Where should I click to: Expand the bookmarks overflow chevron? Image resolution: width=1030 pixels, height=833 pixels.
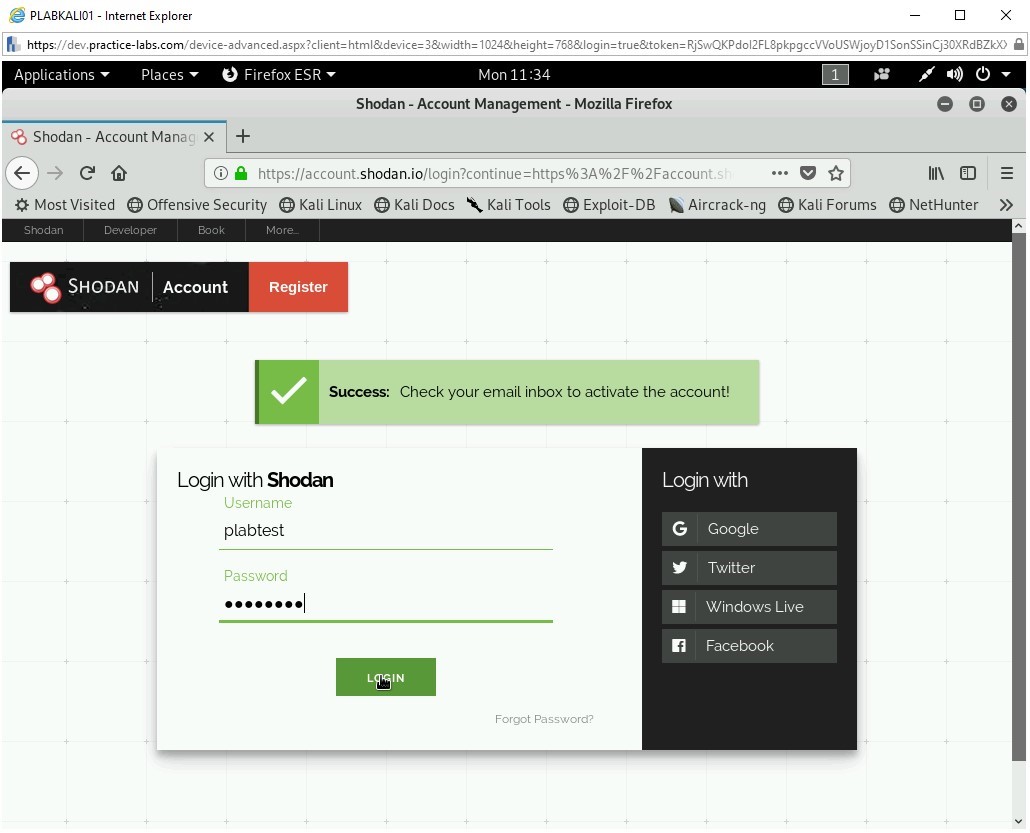point(1006,205)
